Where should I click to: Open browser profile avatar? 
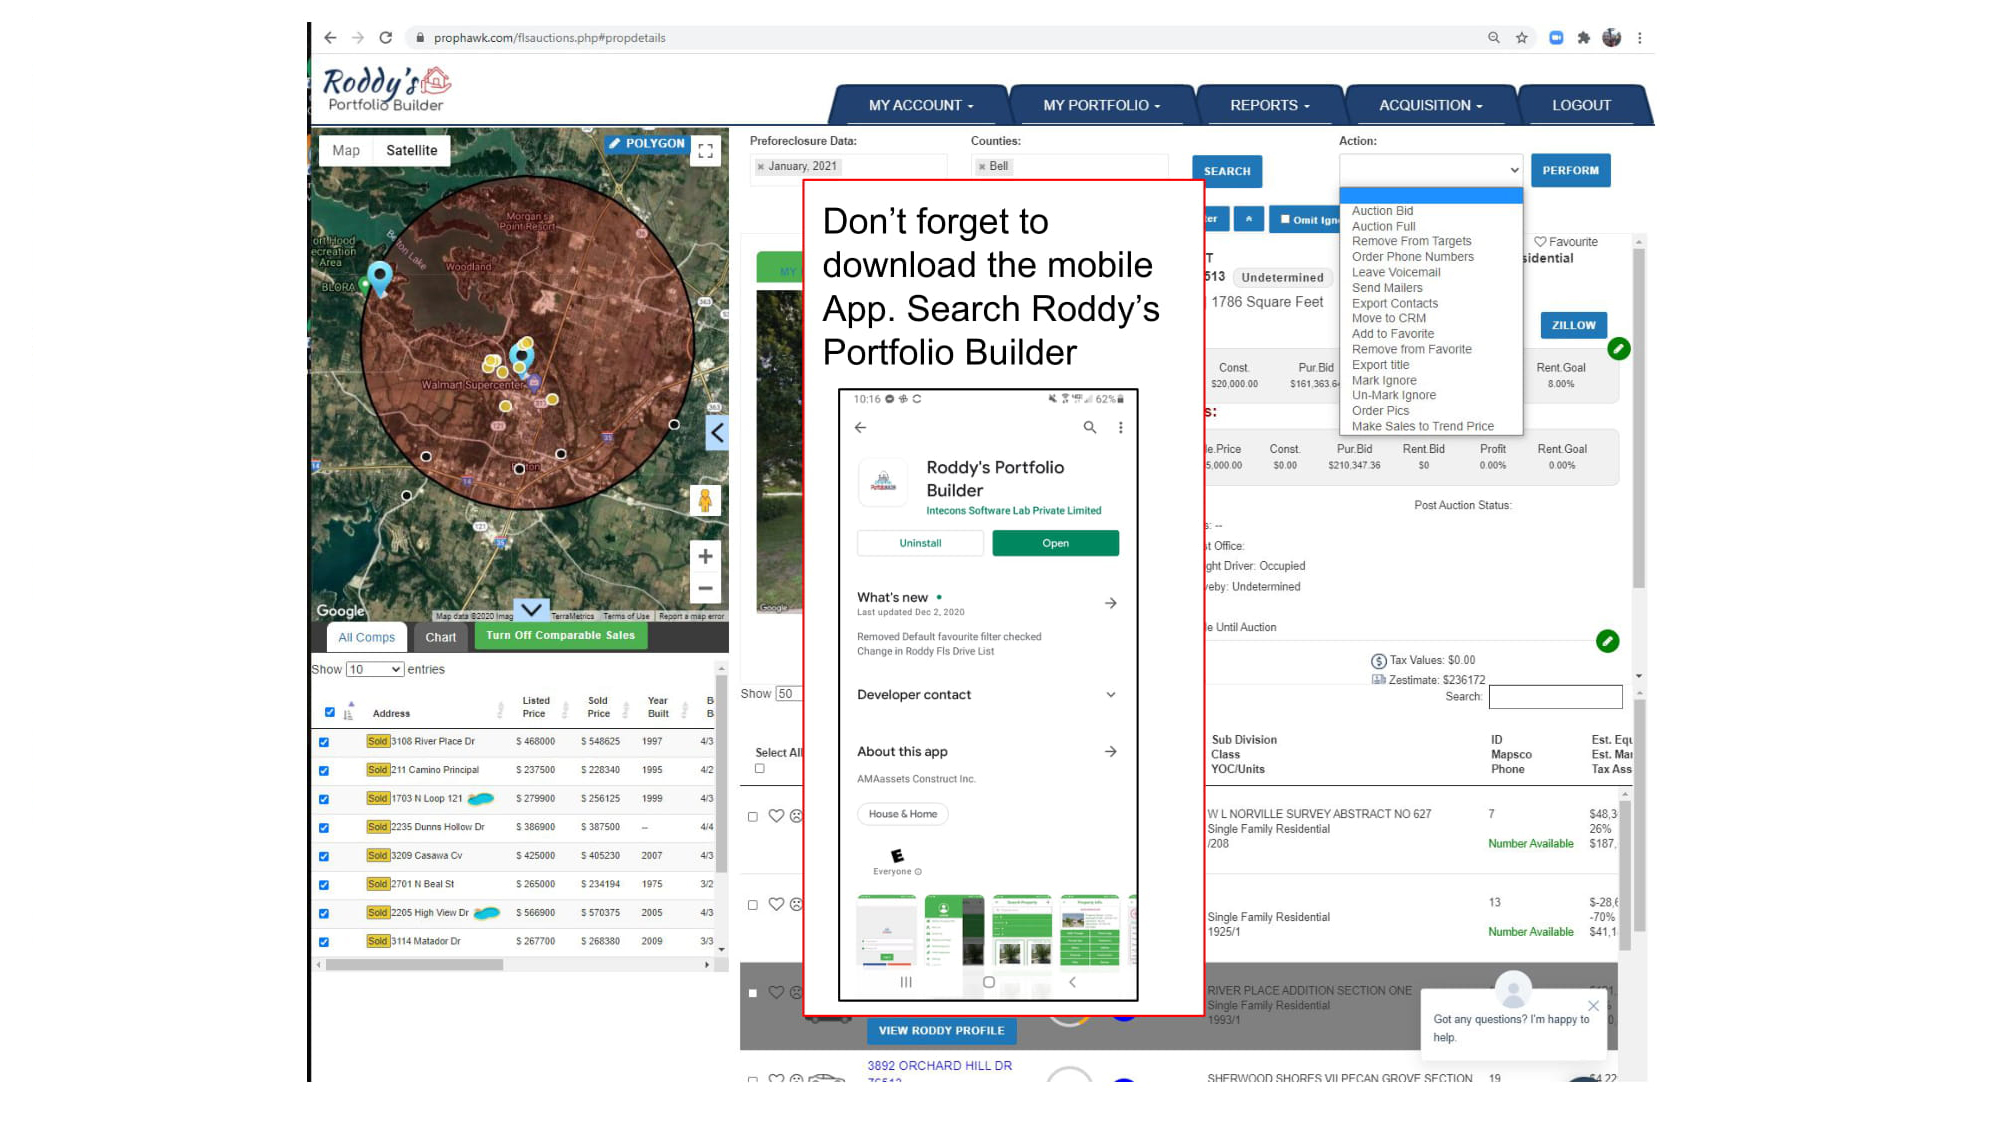point(1611,38)
